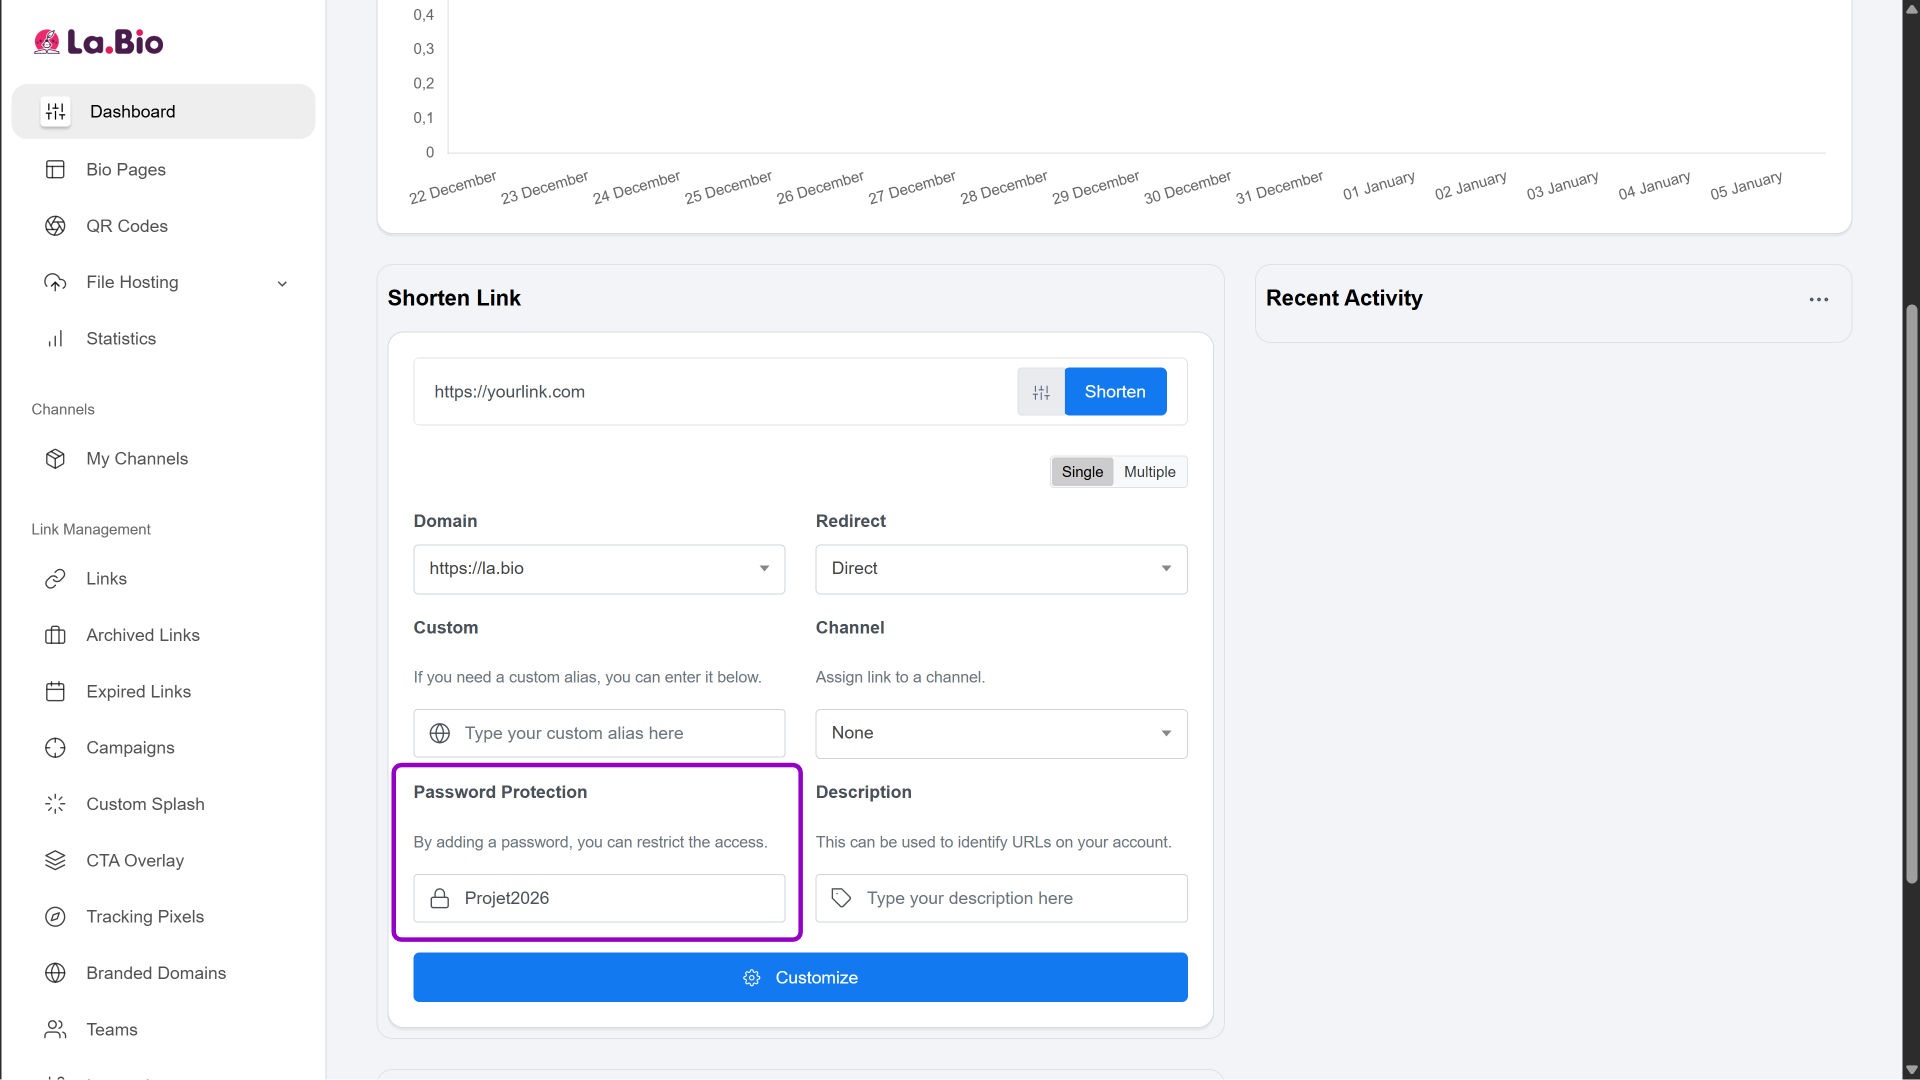Image resolution: width=1920 pixels, height=1080 pixels.
Task: Open QR Codes via its sidebar icon
Action: click(x=55, y=226)
